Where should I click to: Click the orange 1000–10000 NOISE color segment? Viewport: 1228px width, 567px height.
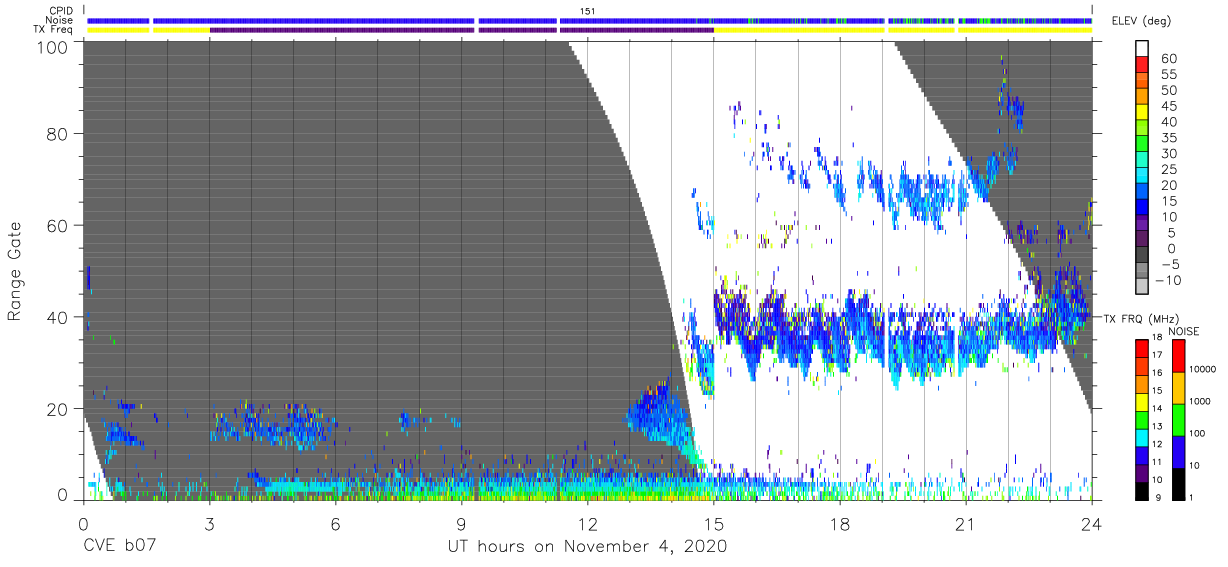click(1177, 388)
